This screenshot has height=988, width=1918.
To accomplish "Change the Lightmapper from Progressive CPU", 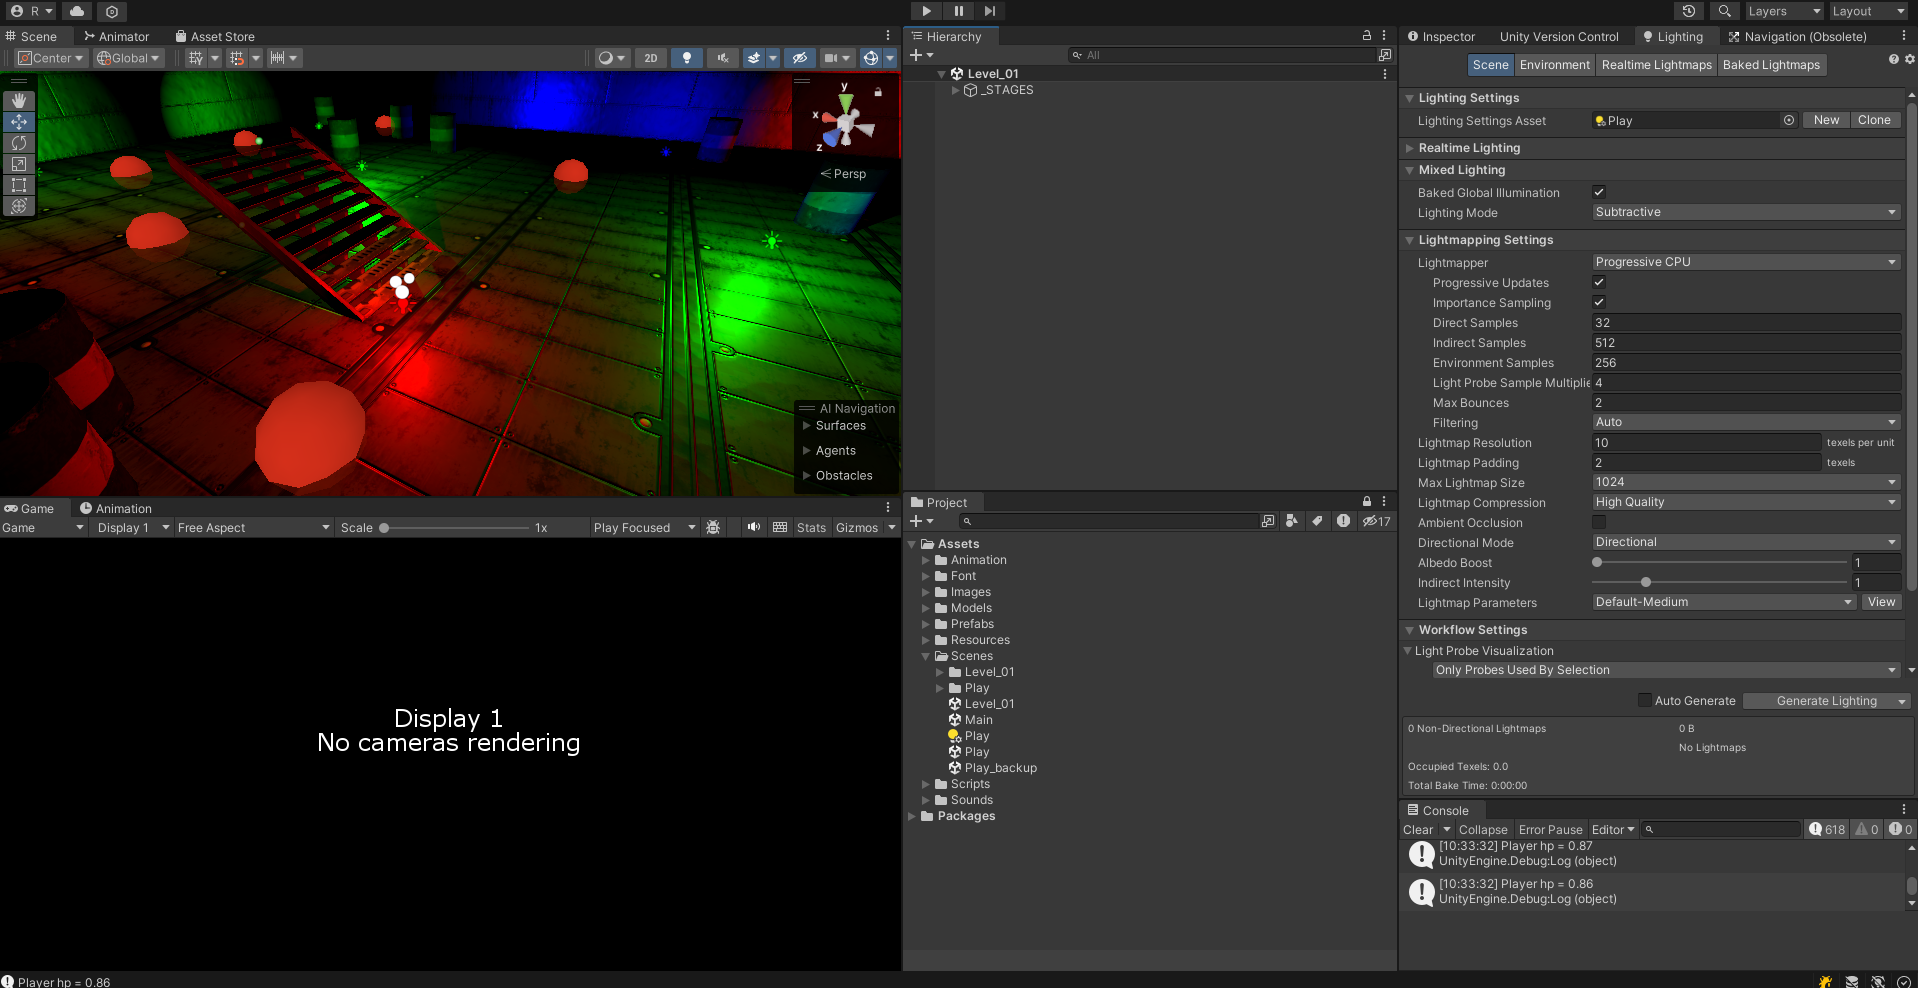I will [x=1746, y=262].
